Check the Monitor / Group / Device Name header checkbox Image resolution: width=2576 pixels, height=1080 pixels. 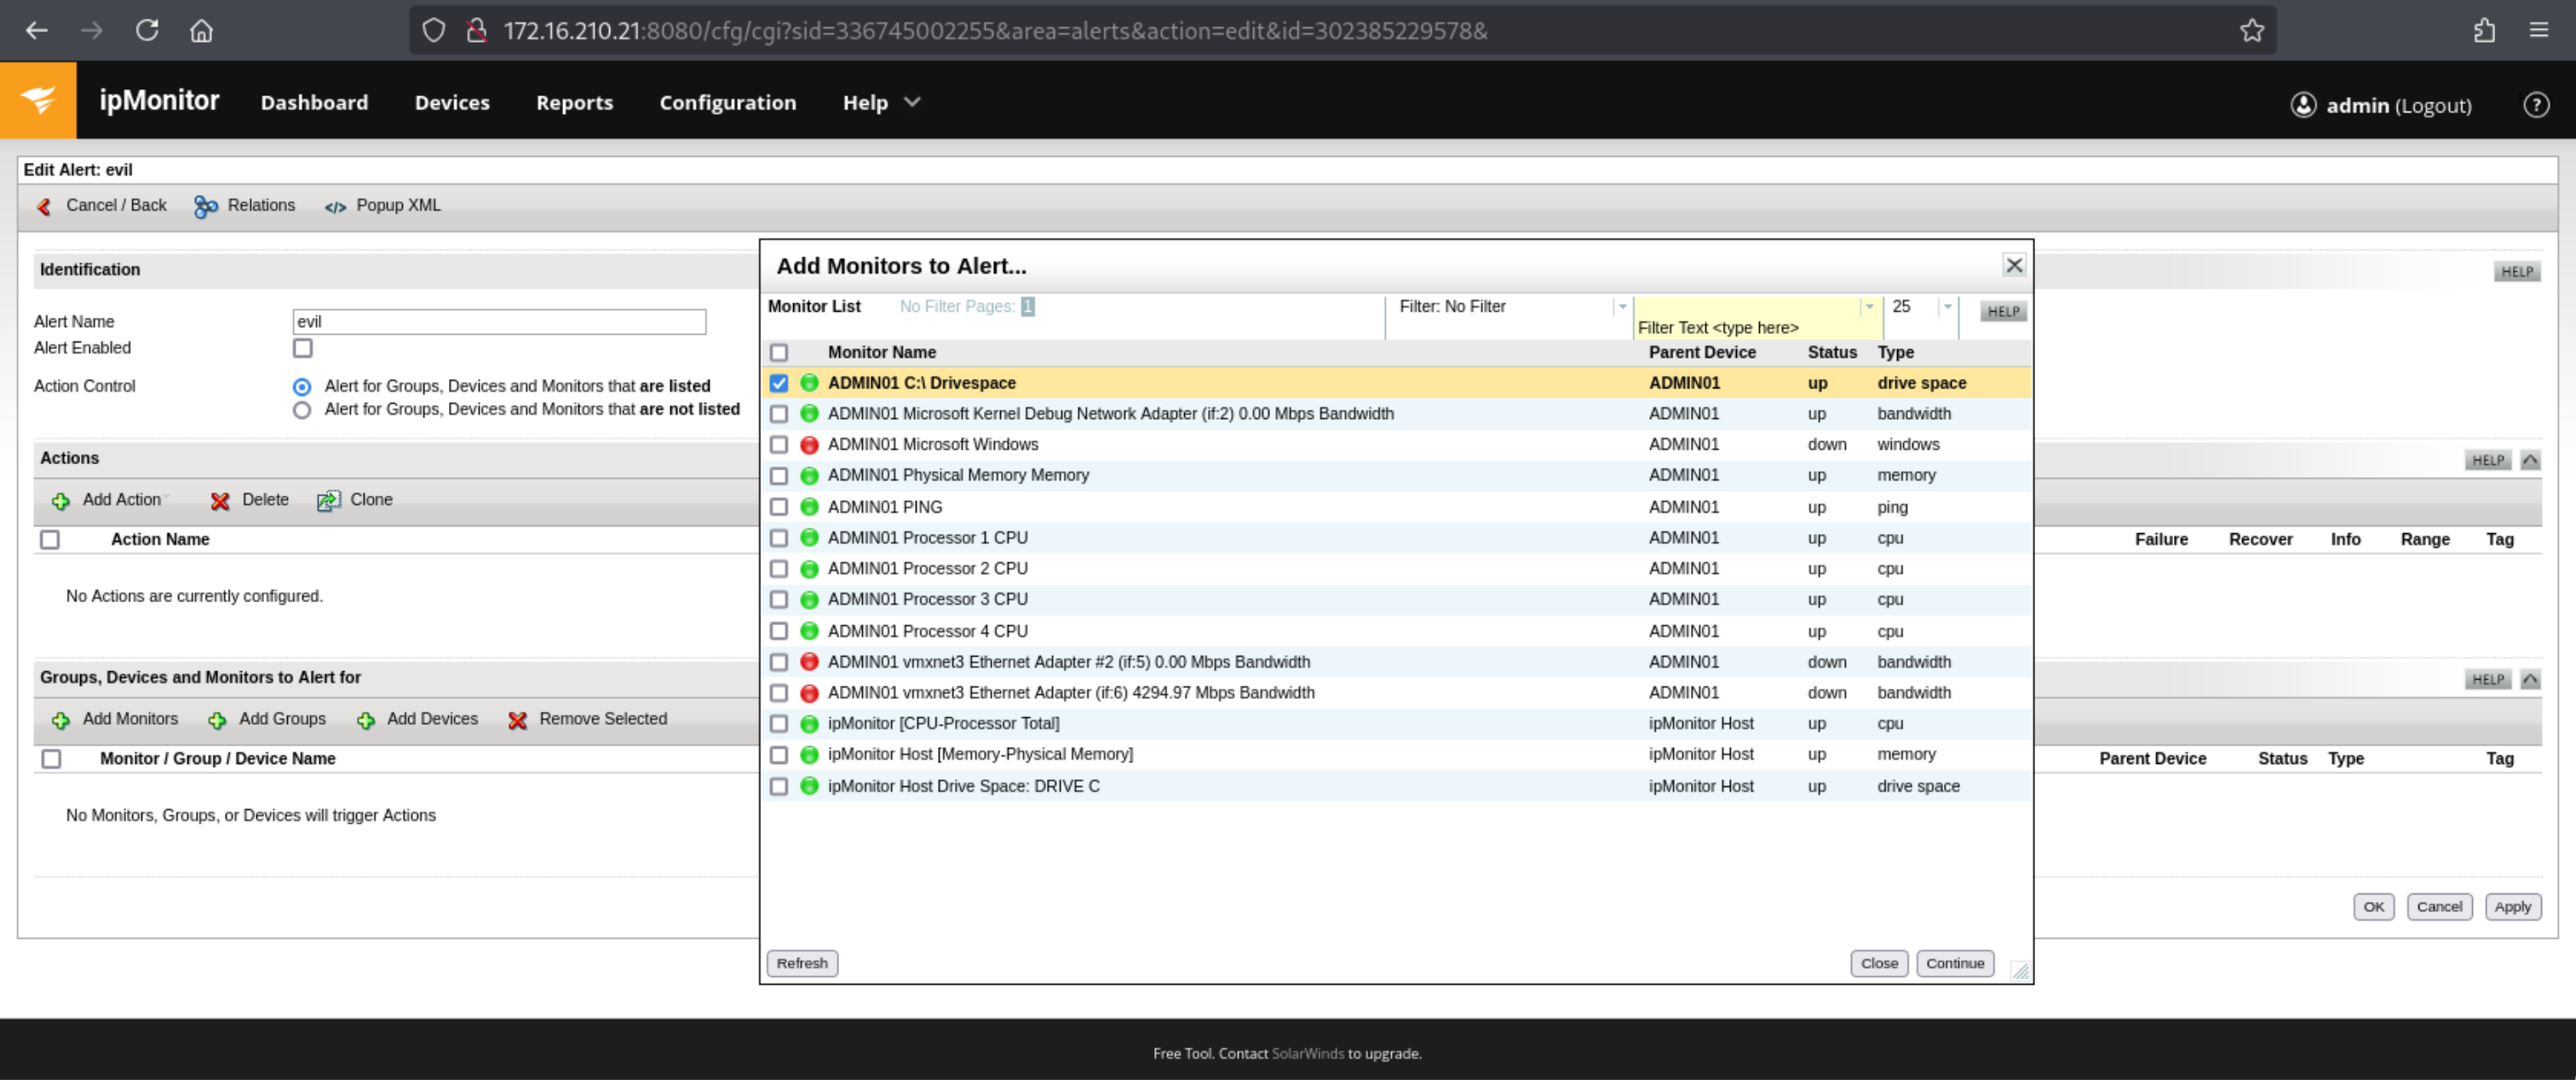tap(51, 759)
